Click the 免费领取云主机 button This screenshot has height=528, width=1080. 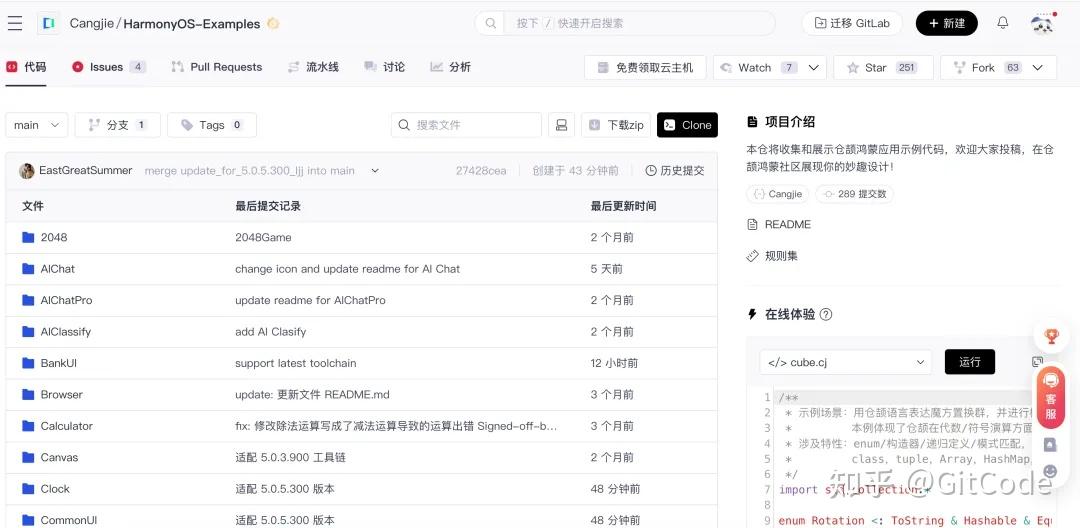pyautogui.click(x=645, y=67)
